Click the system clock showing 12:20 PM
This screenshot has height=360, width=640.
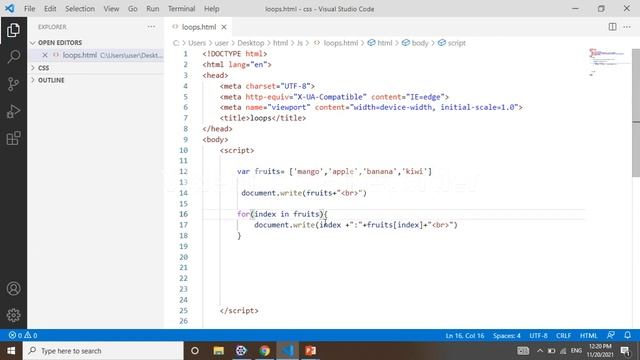tap(600, 351)
